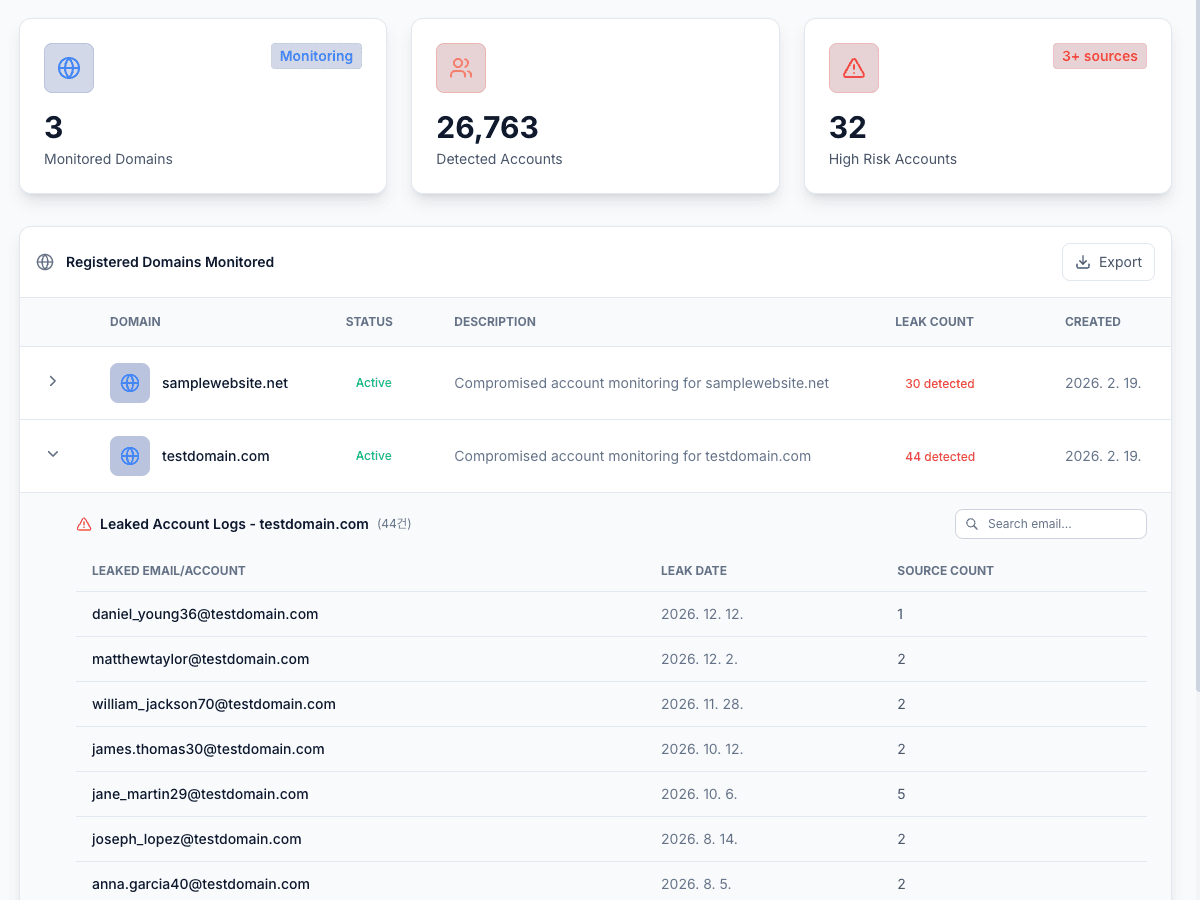Collapse the testdomain.com row
1200x900 pixels.
pos(53,454)
